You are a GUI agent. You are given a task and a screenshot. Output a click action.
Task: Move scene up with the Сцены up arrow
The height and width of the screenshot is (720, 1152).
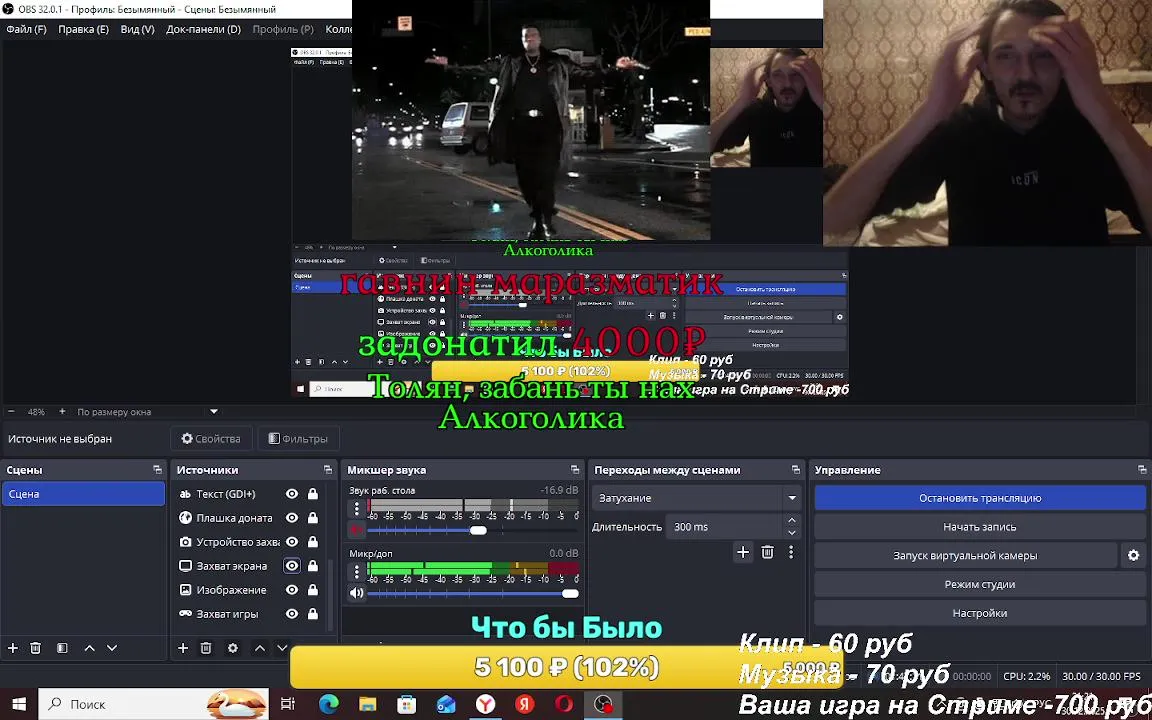(x=90, y=648)
